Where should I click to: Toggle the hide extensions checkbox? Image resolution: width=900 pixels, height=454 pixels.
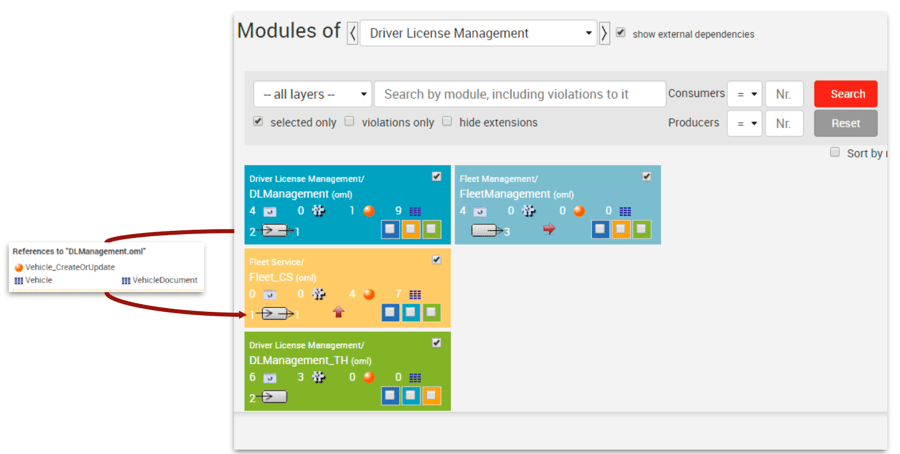pos(447,122)
